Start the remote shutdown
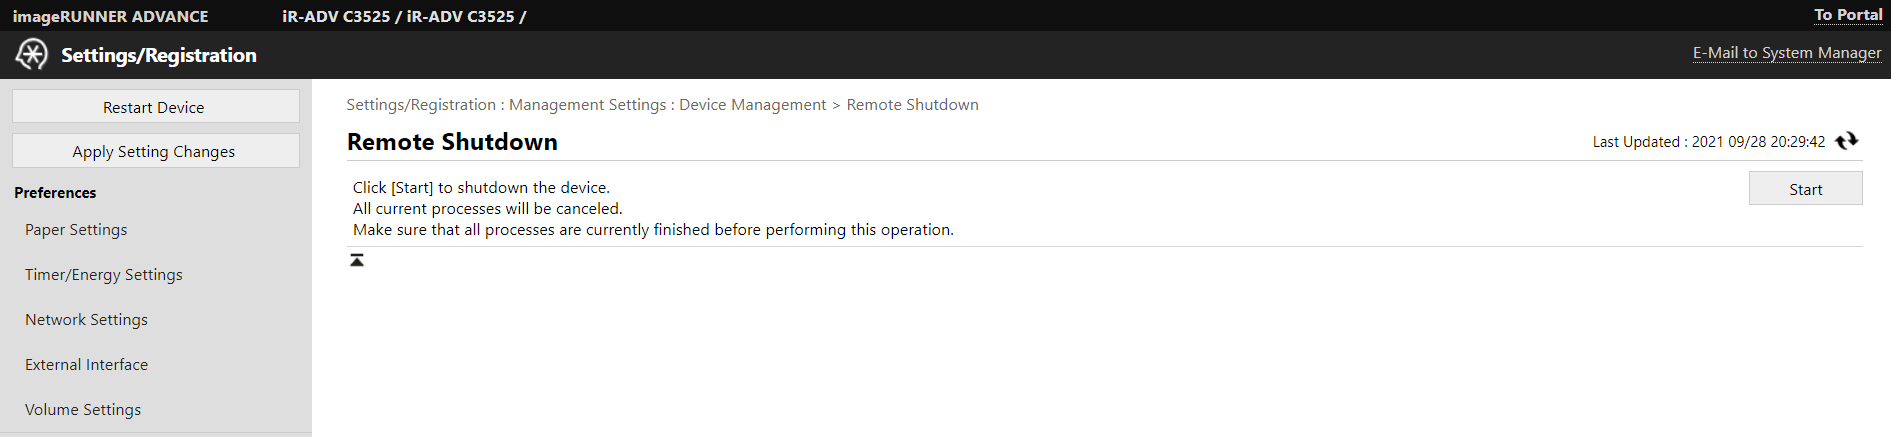 pos(1805,189)
